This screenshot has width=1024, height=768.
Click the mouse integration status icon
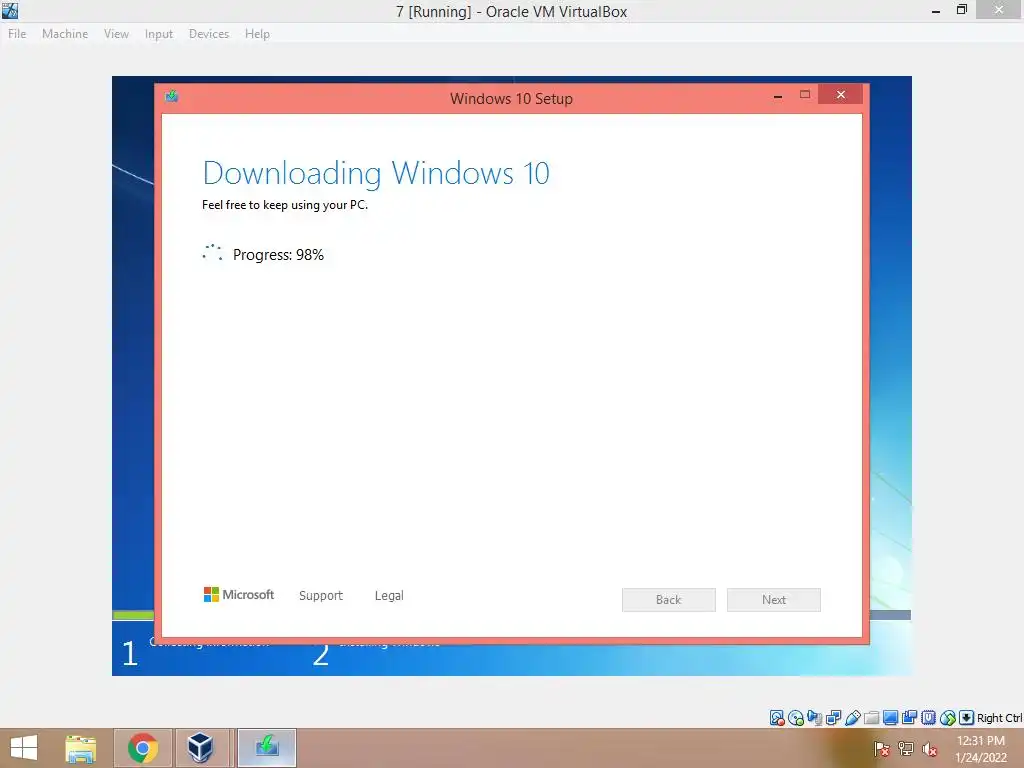(x=948, y=718)
